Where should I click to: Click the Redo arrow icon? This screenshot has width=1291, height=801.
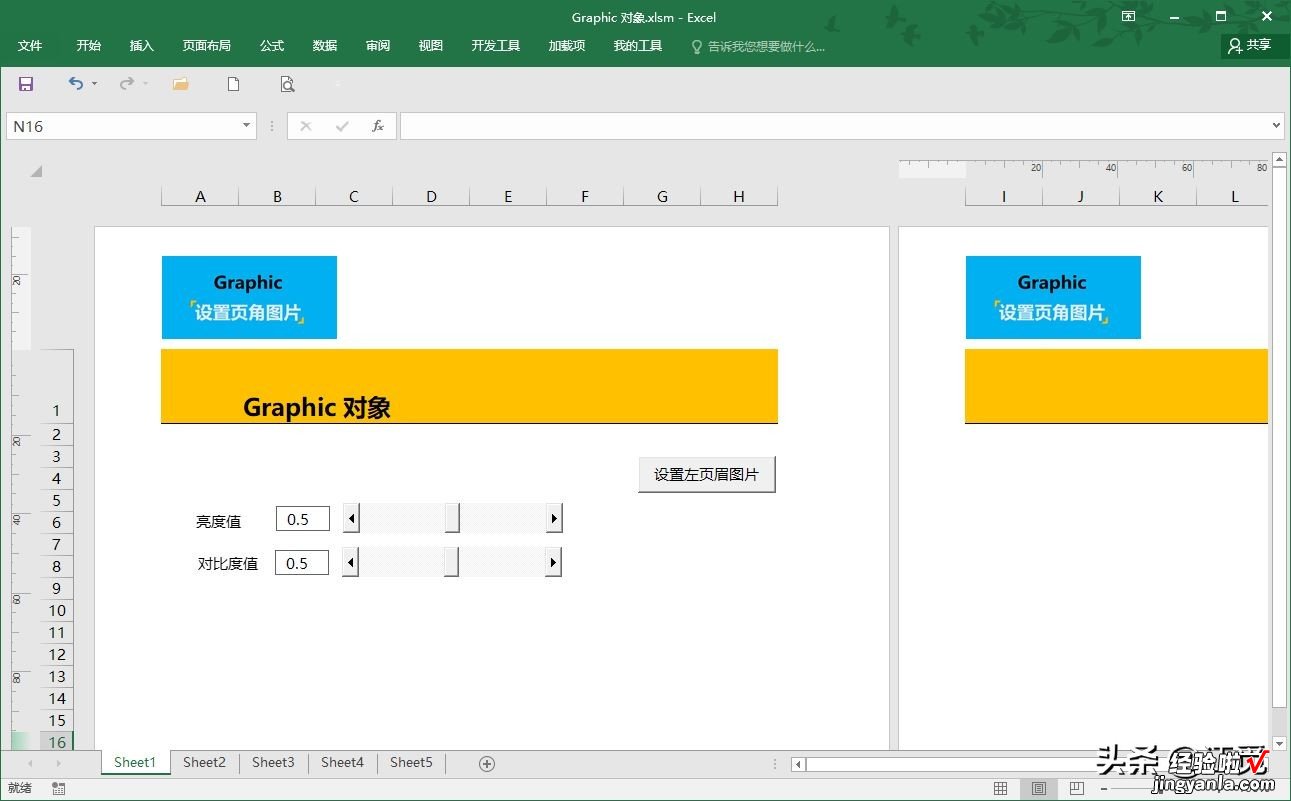(126, 84)
